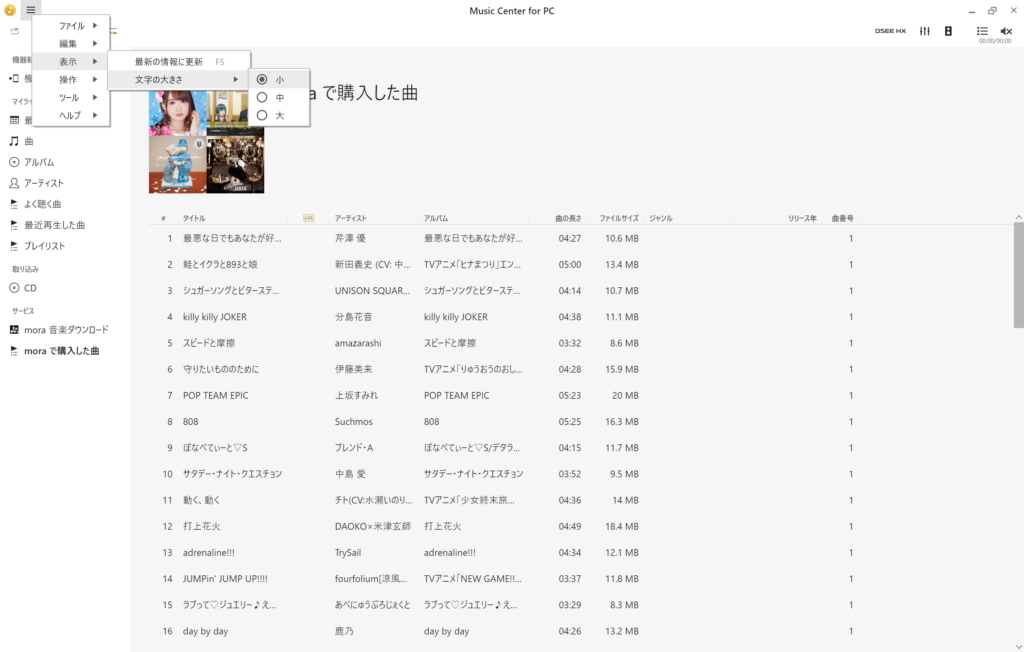Select the song adrenaline!!! title

click(208, 553)
